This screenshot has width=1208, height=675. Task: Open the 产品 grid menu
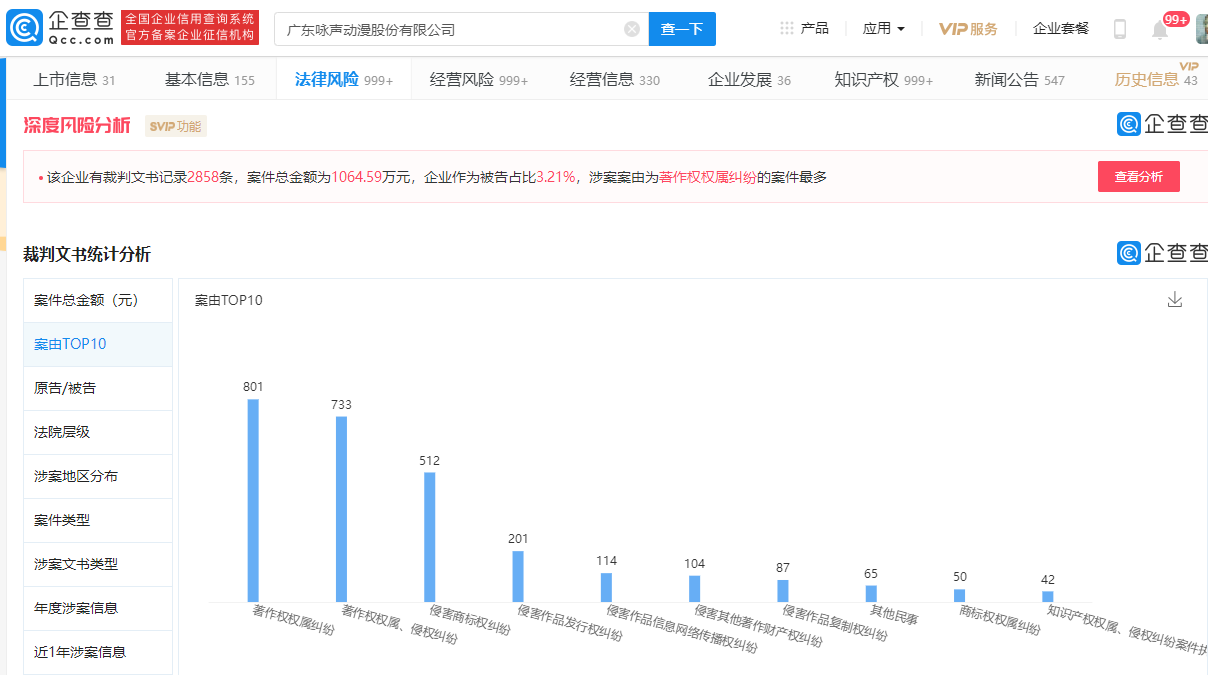pos(804,28)
